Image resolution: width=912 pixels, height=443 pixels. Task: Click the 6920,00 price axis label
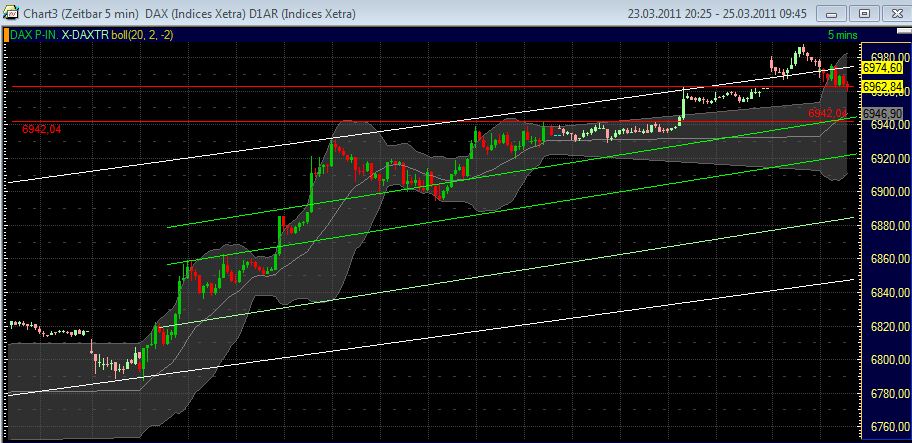[x=890, y=158]
